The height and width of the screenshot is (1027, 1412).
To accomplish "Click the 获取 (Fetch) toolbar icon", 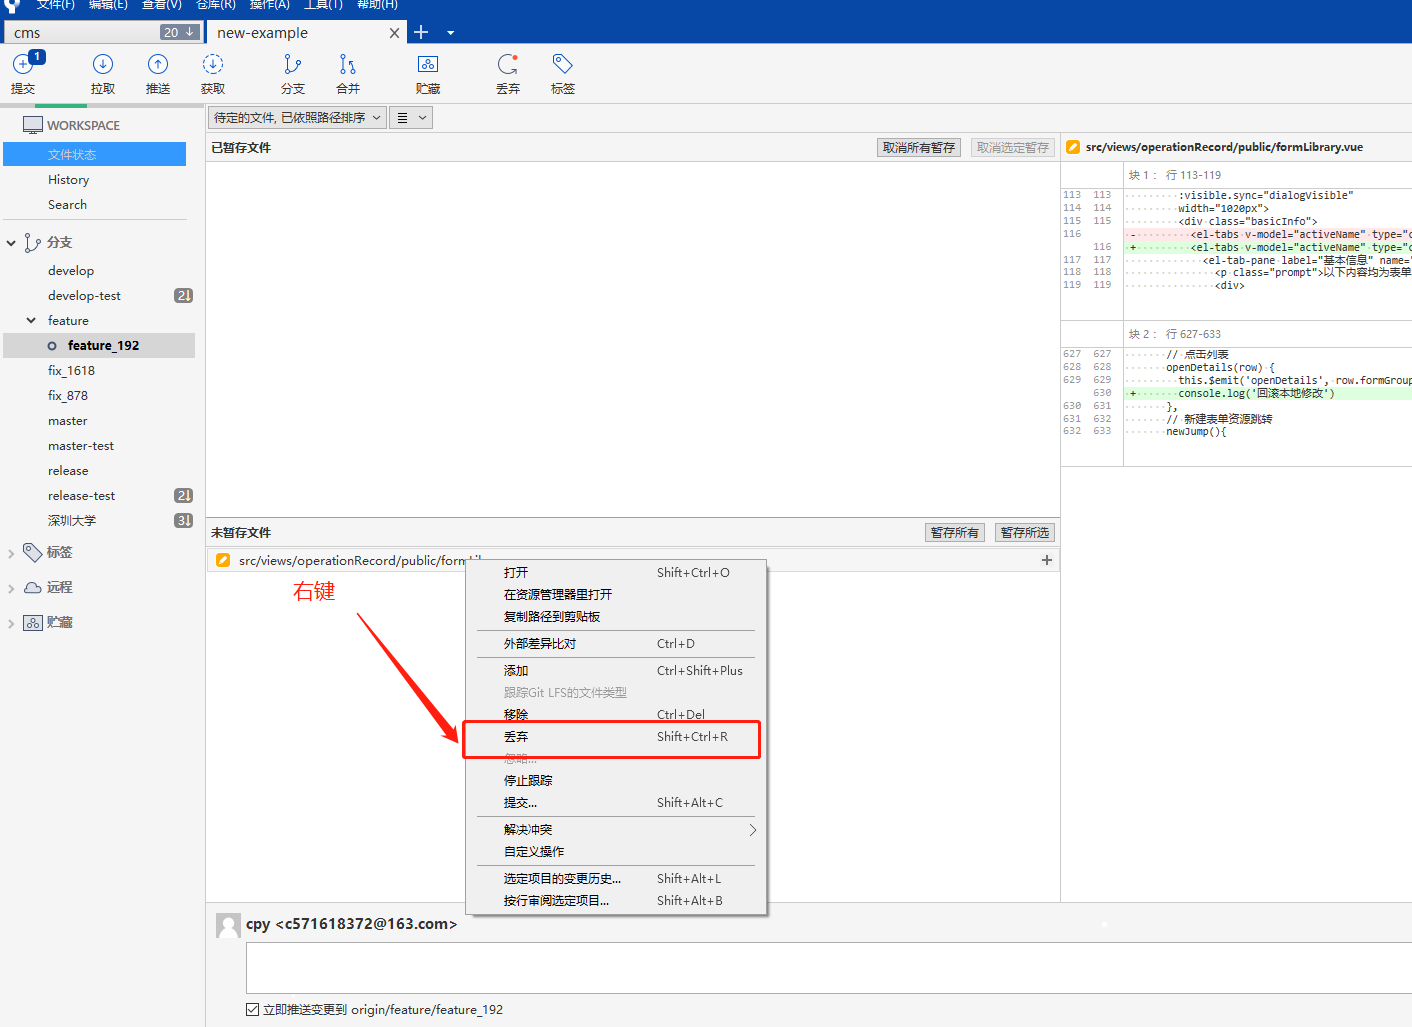I will tap(213, 72).
